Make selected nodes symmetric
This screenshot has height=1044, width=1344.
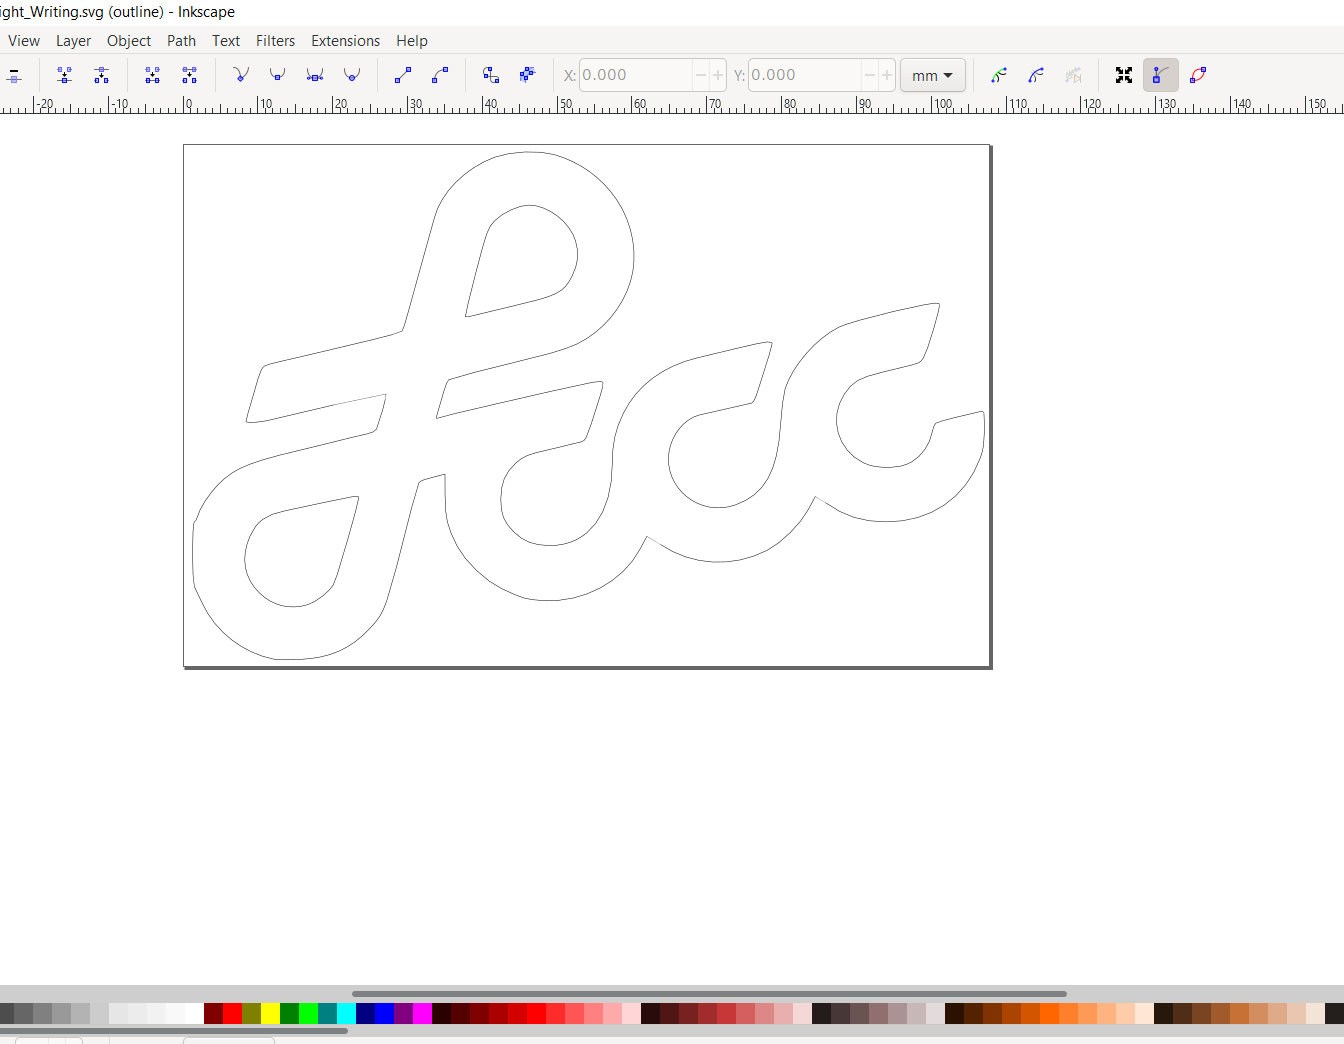pyautogui.click(x=314, y=75)
